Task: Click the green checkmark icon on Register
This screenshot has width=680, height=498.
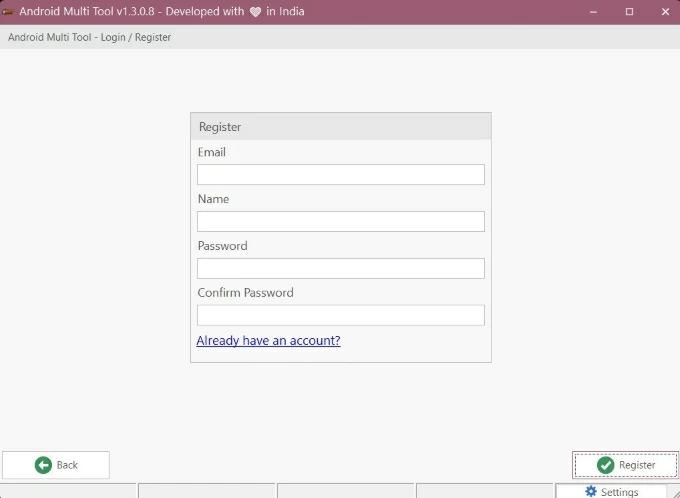Action: 605,465
